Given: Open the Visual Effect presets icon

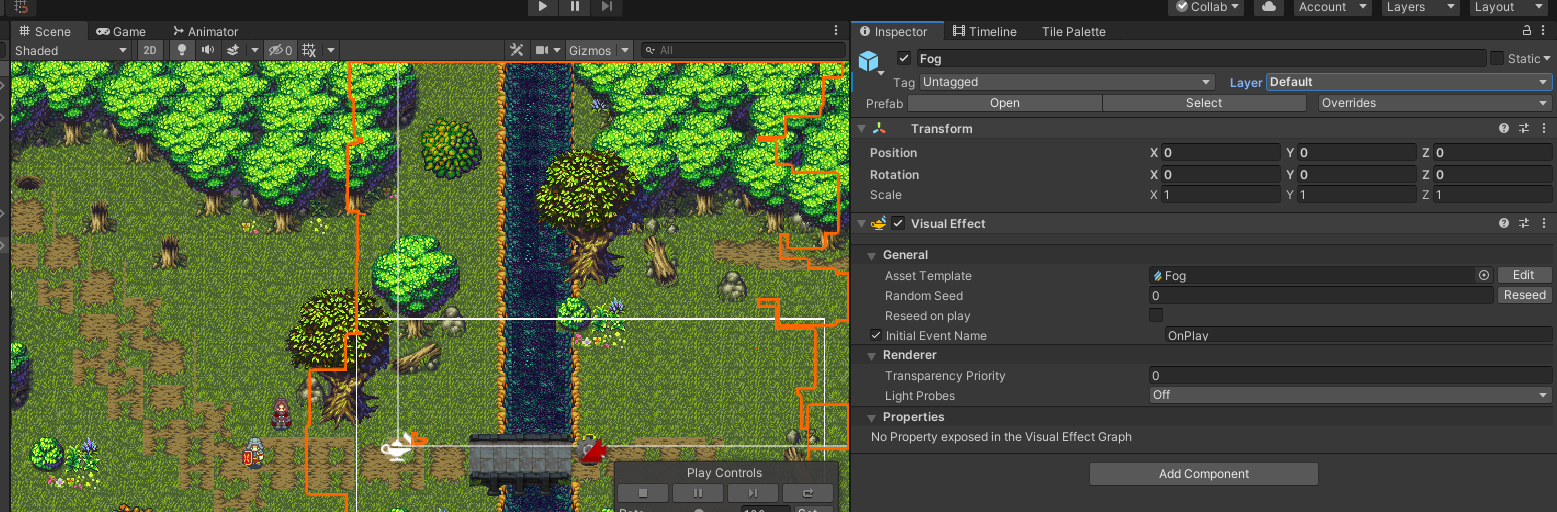Looking at the screenshot, I should coord(1525,224).
